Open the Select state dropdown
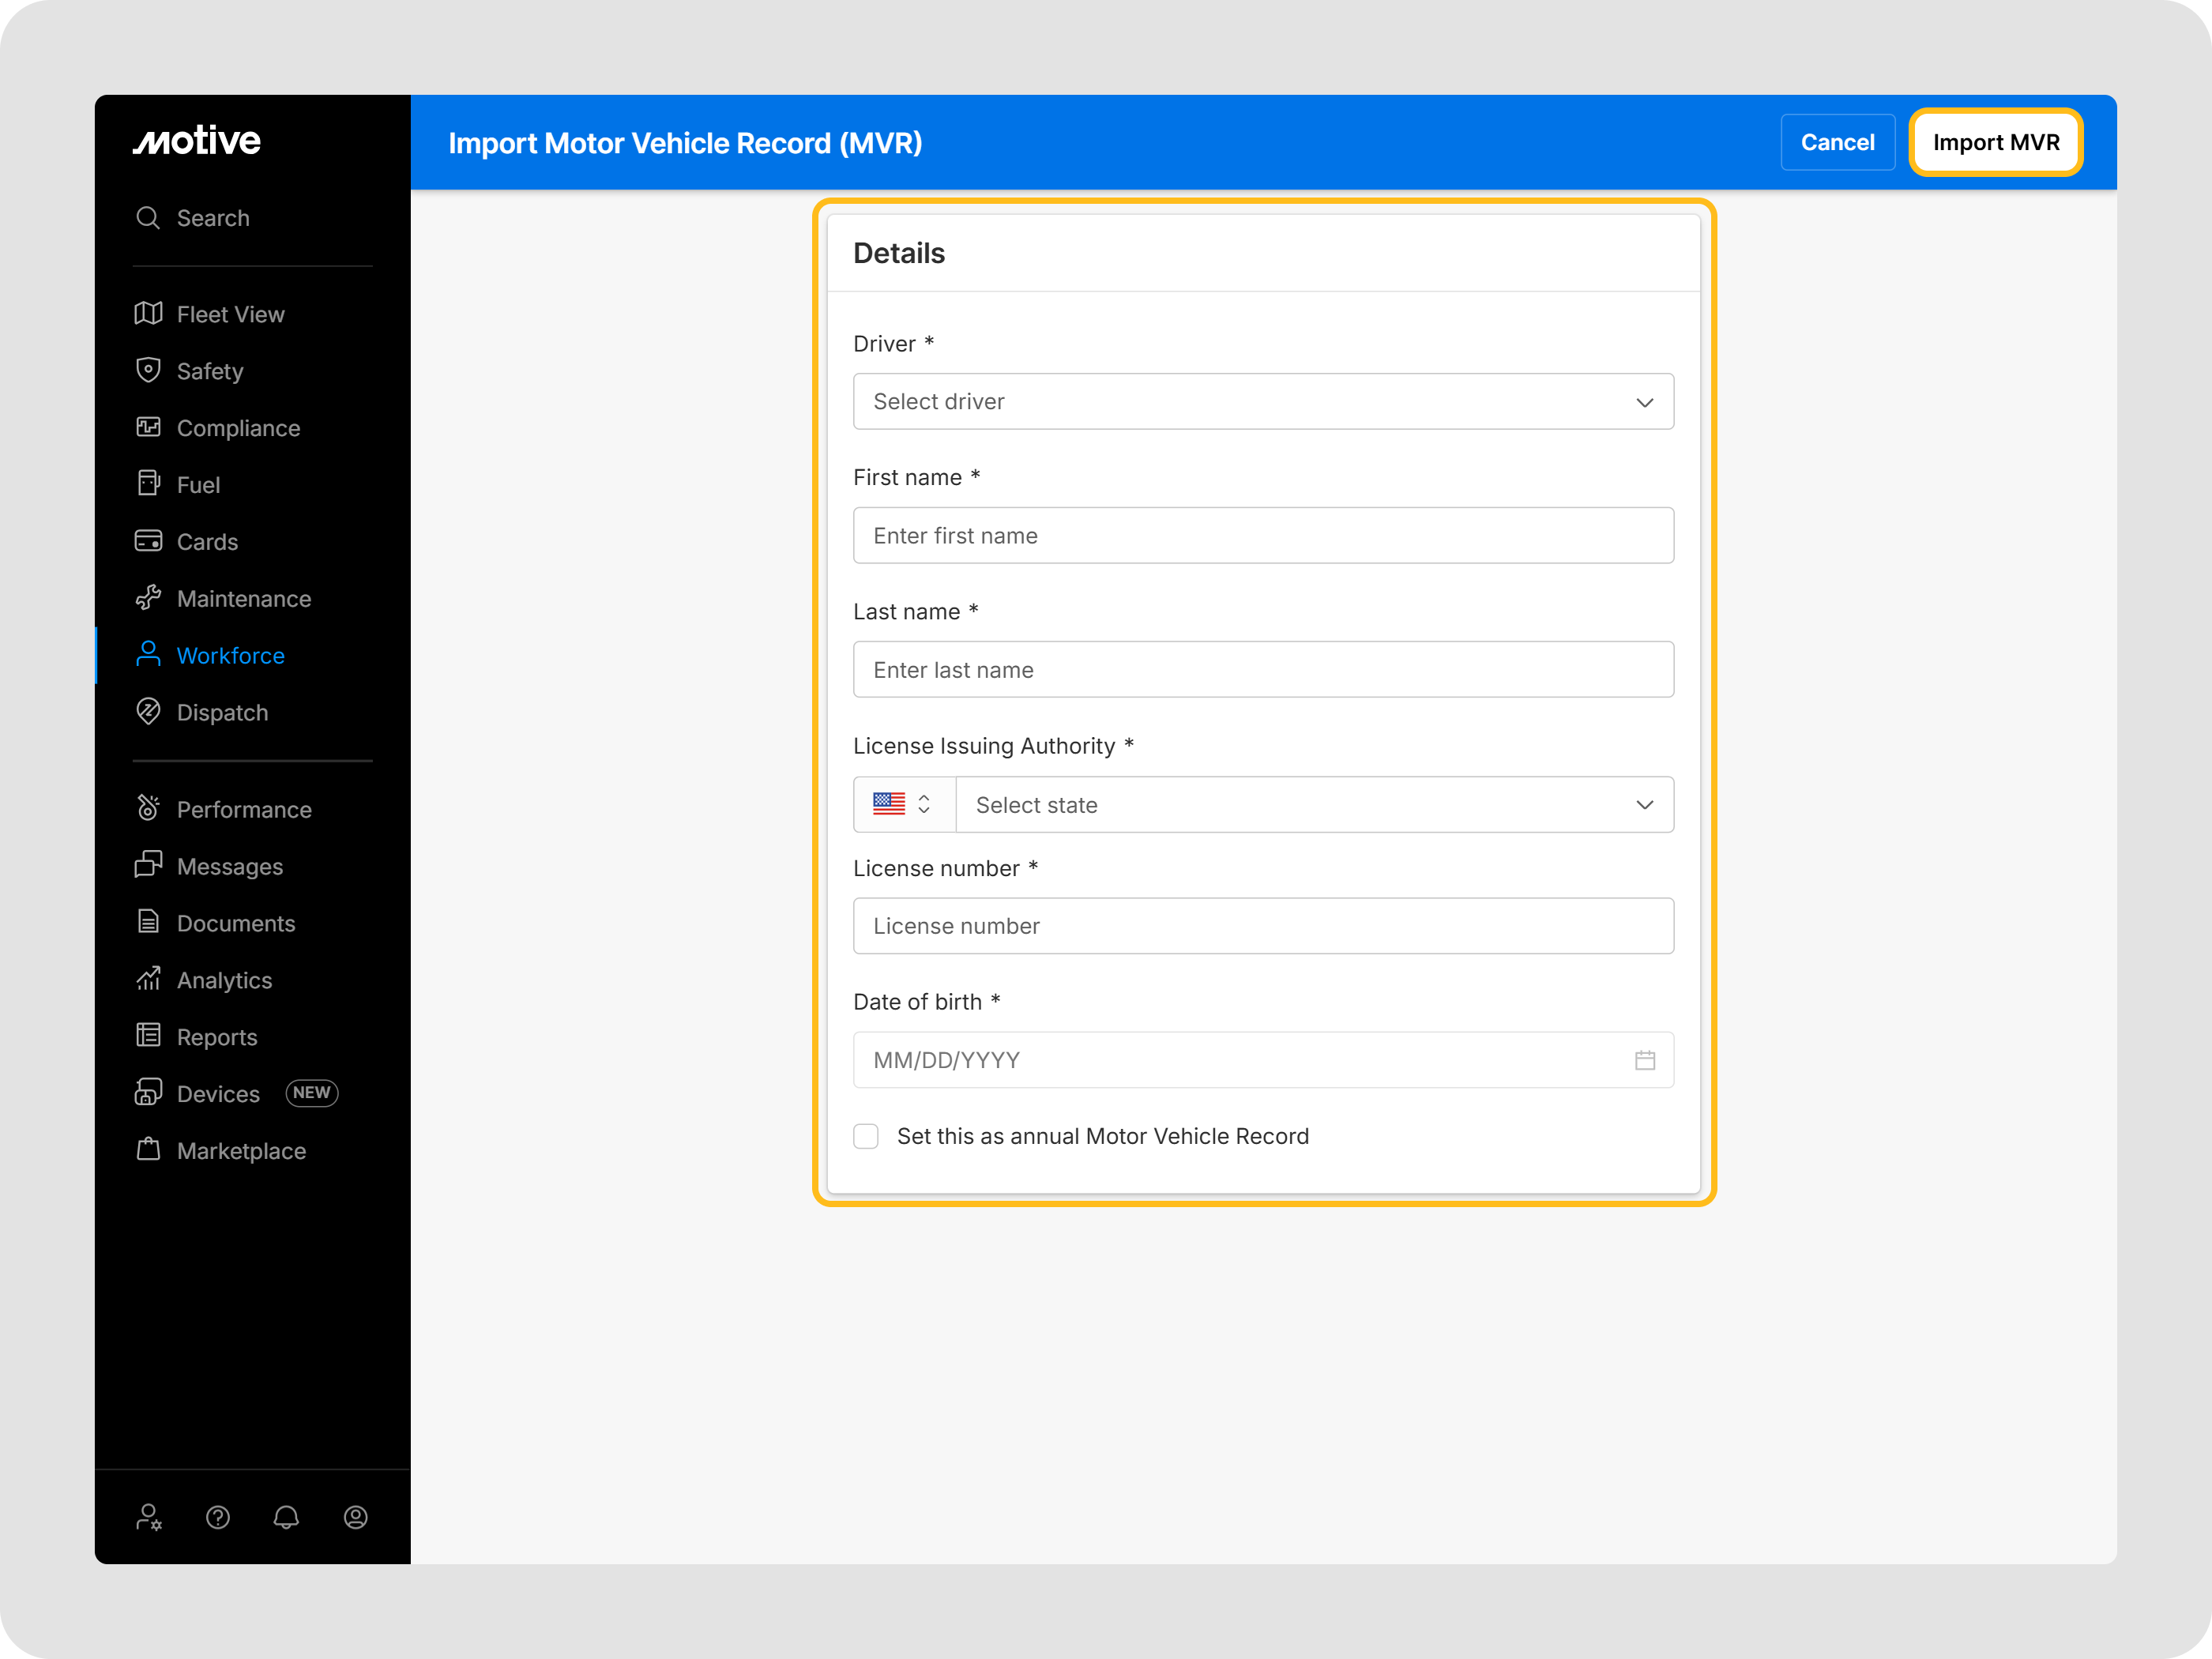Viewport: 2212px width, 1659px height. pos(1313,805)
